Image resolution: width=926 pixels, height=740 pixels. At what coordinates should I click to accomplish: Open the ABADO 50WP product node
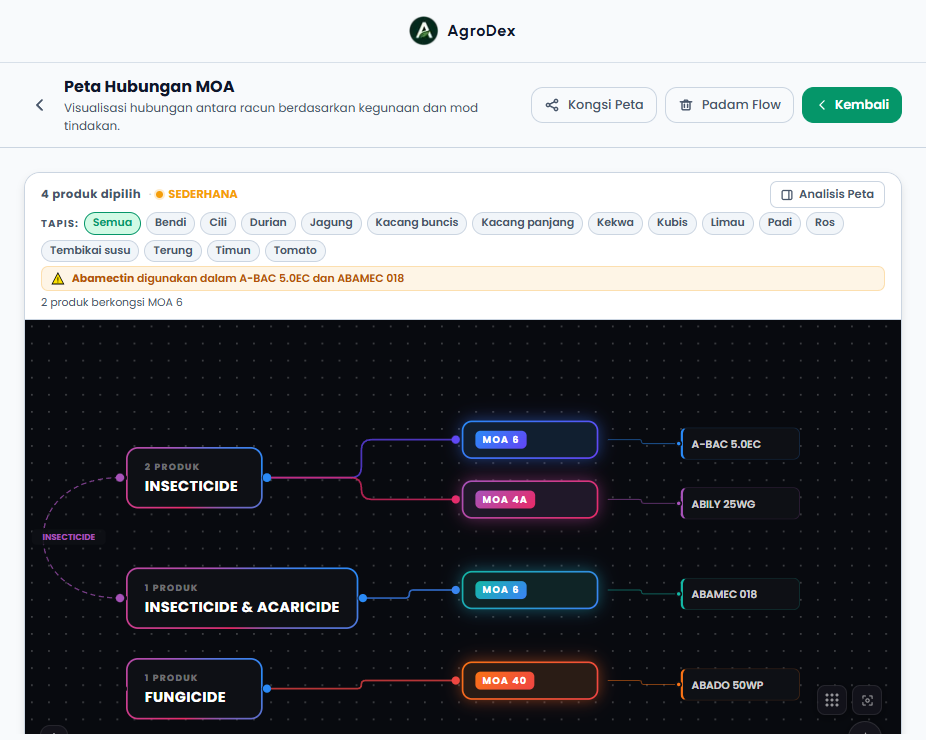click(741, 685)
